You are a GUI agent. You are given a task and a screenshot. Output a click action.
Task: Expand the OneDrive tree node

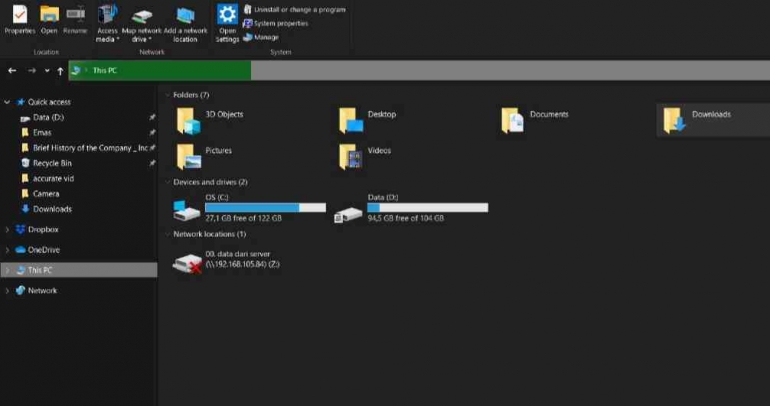click(7, 250)
